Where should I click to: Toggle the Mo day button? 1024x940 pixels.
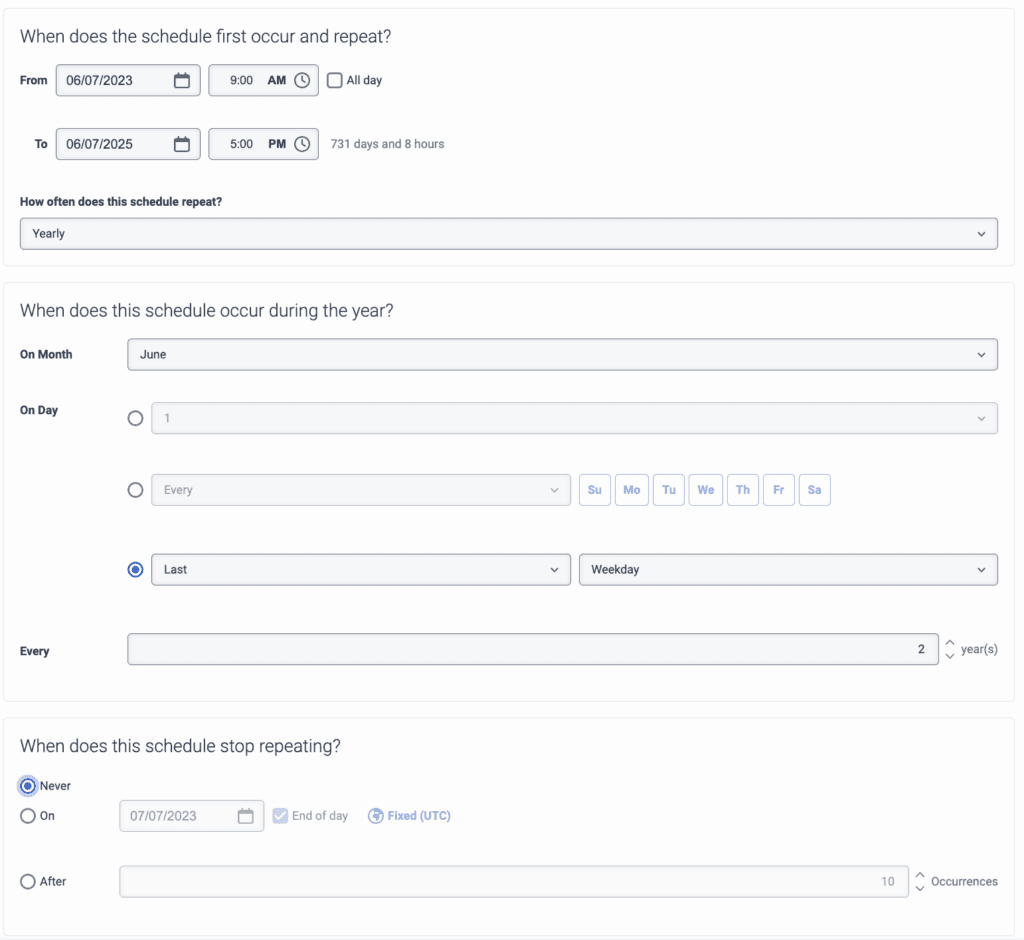[631, 490]
